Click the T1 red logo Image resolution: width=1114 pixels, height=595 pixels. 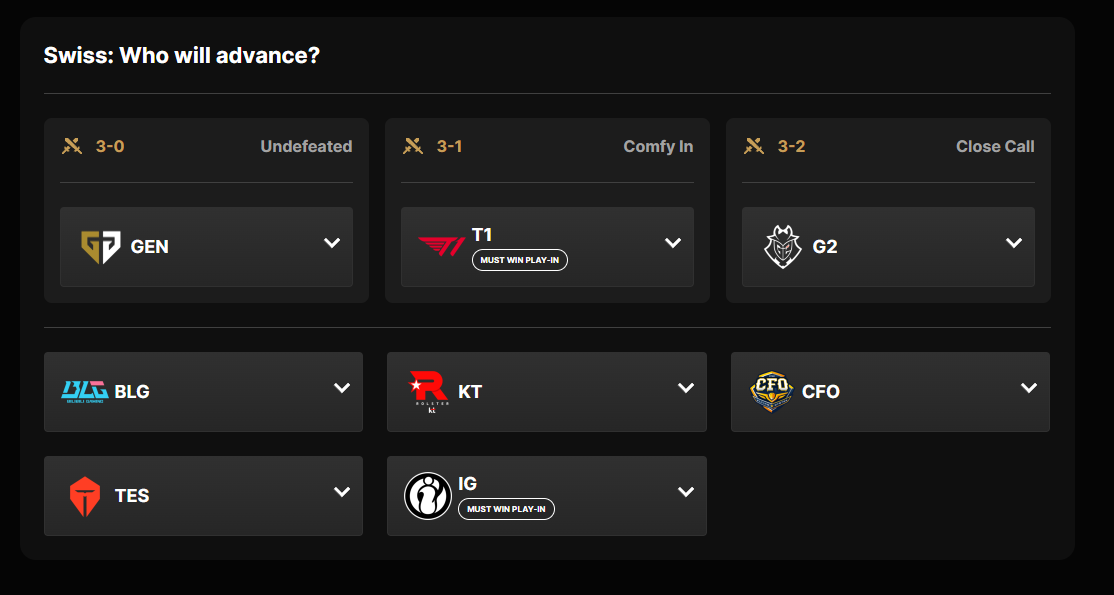coord(441,247)
